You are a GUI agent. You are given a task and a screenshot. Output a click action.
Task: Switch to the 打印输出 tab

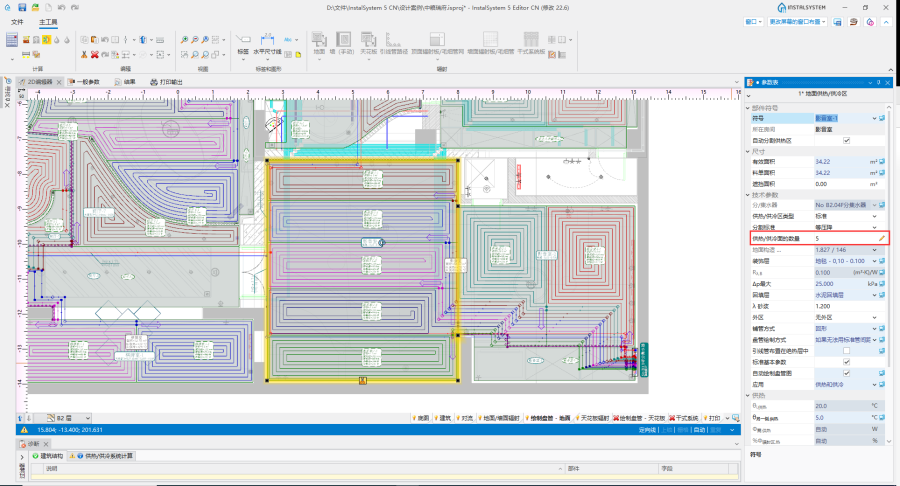point(166,82)
